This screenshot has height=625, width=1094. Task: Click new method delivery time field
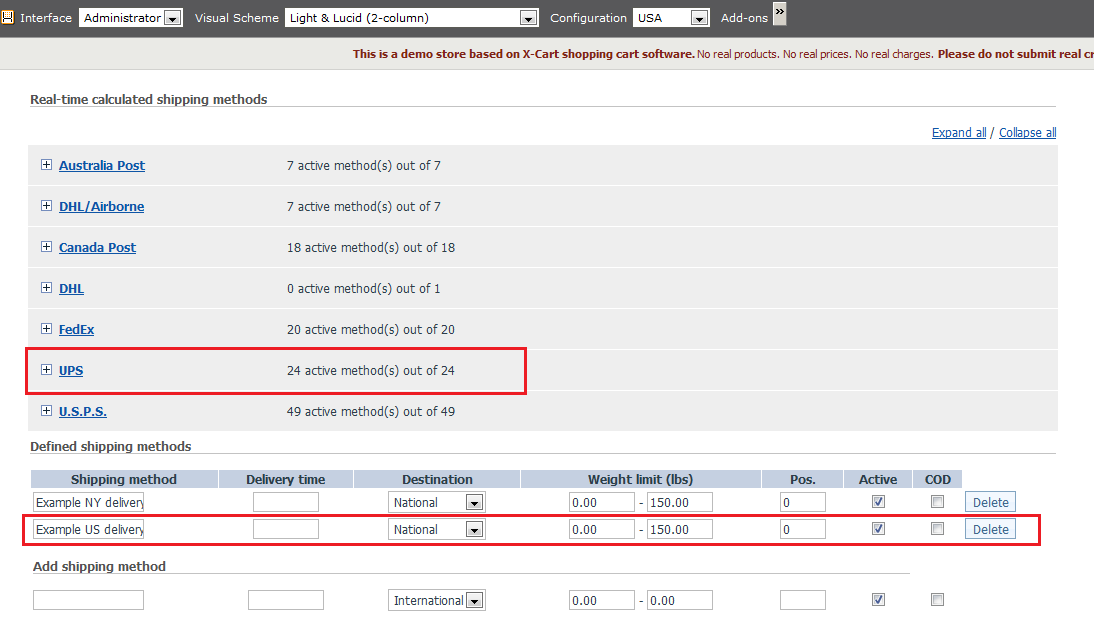(x=285, y=601)
